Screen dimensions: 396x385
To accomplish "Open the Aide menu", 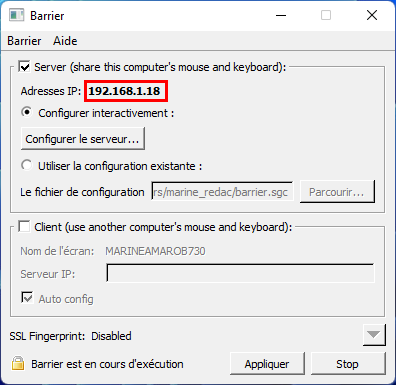I will 65,41.
